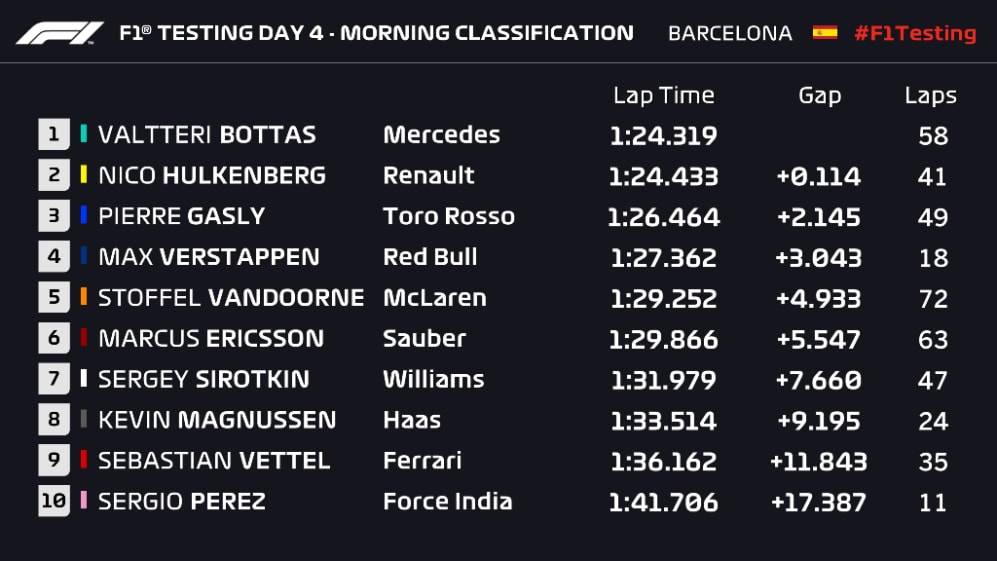
Task: Click position 5 number badge
Action: pos(54,298)
